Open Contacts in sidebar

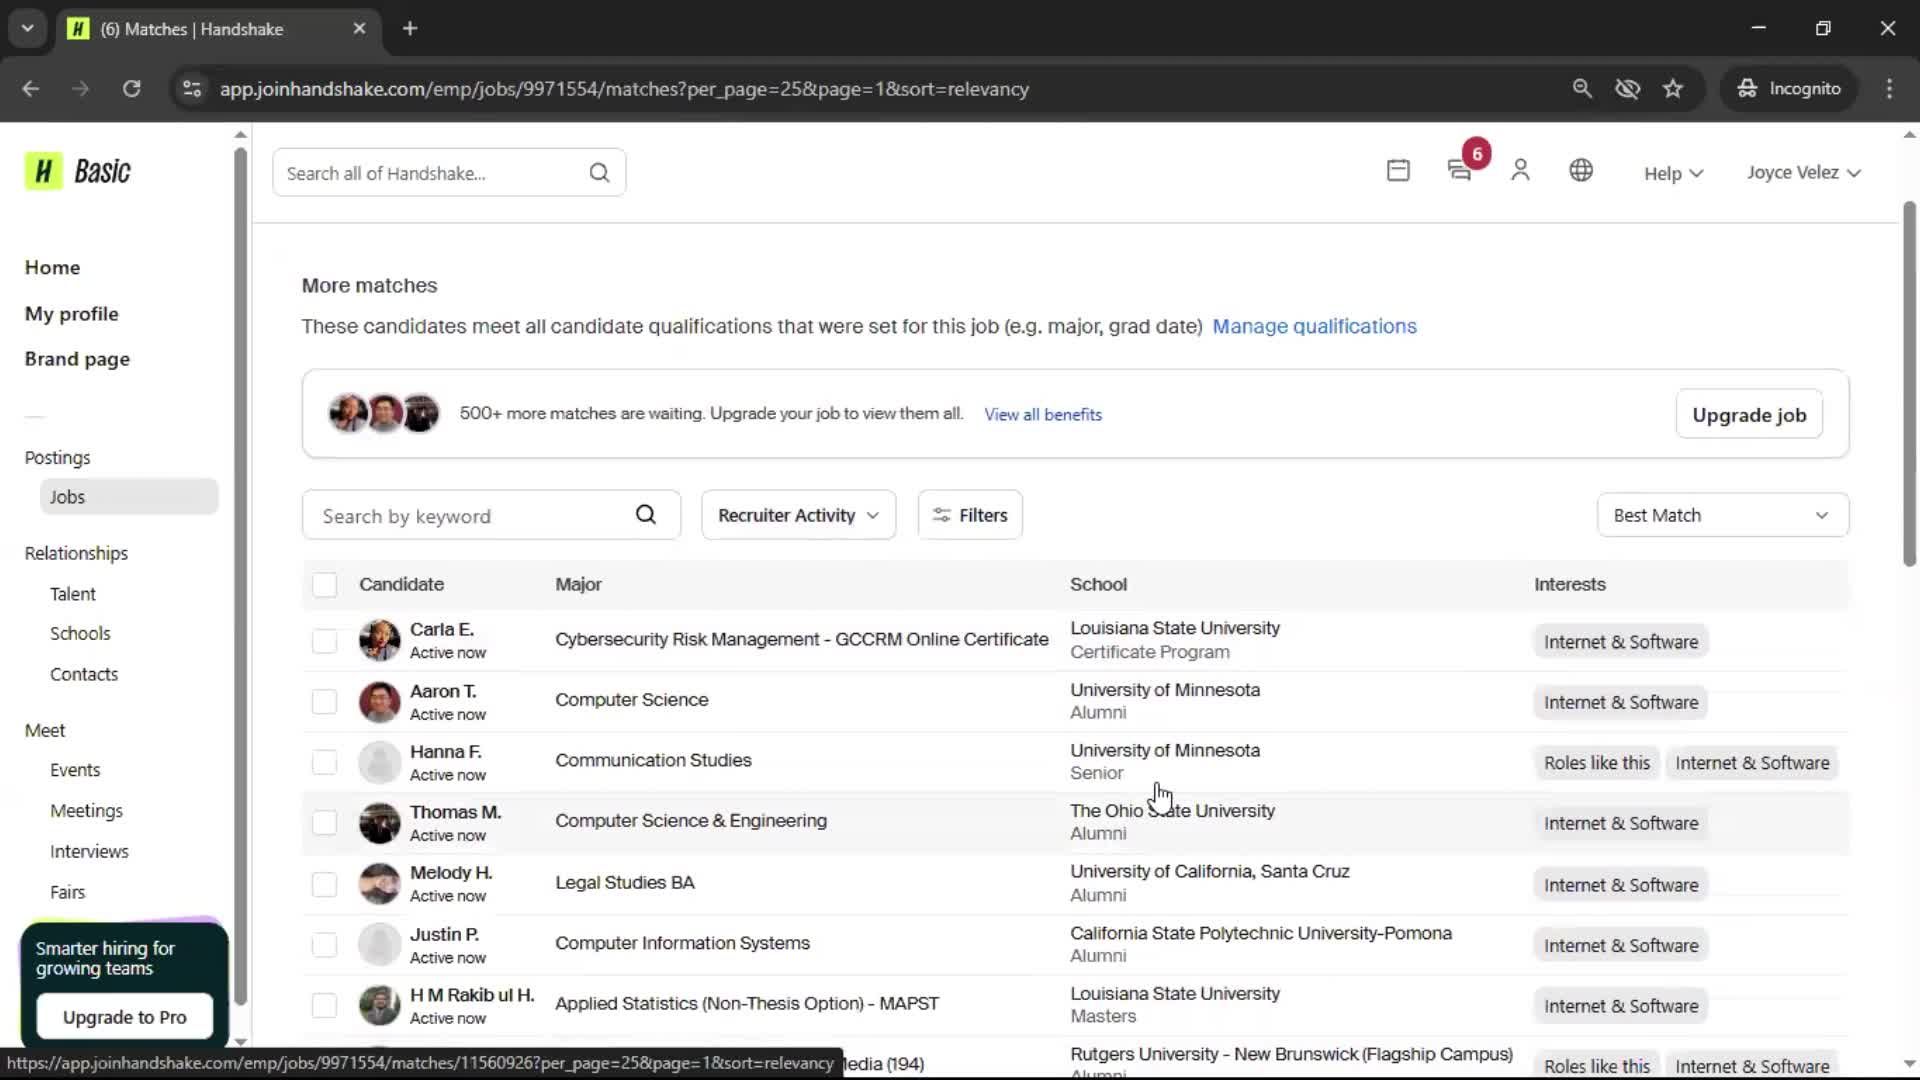point(84,674)
